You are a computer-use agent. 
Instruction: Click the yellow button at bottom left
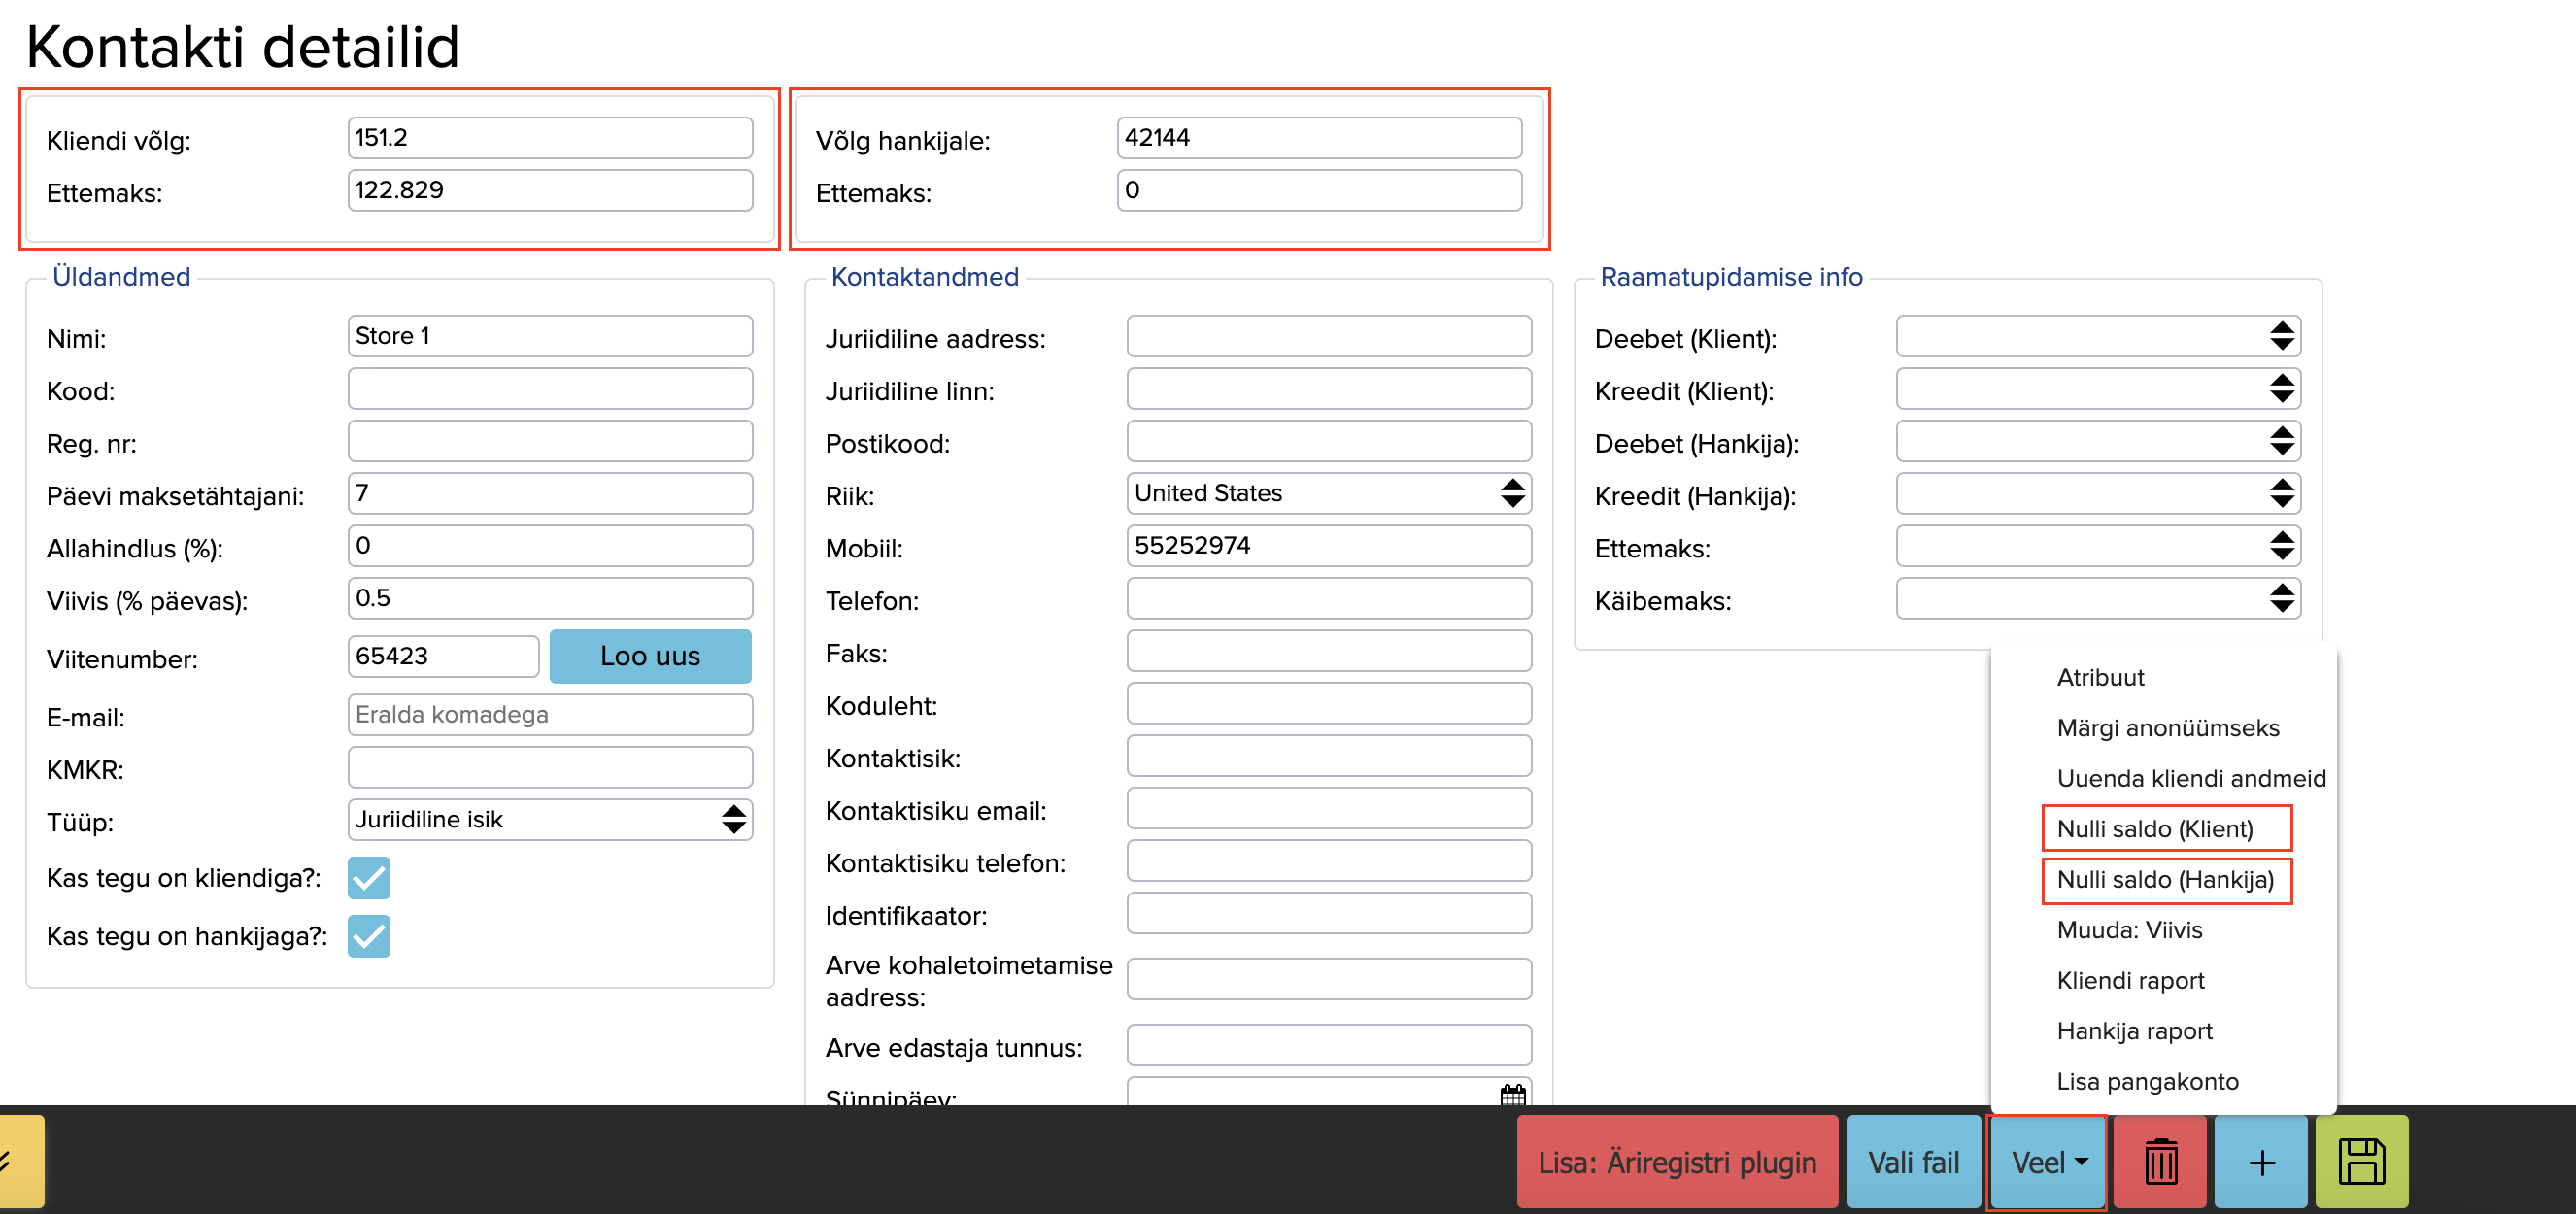pyautogui.click(x=20, y=1162)
